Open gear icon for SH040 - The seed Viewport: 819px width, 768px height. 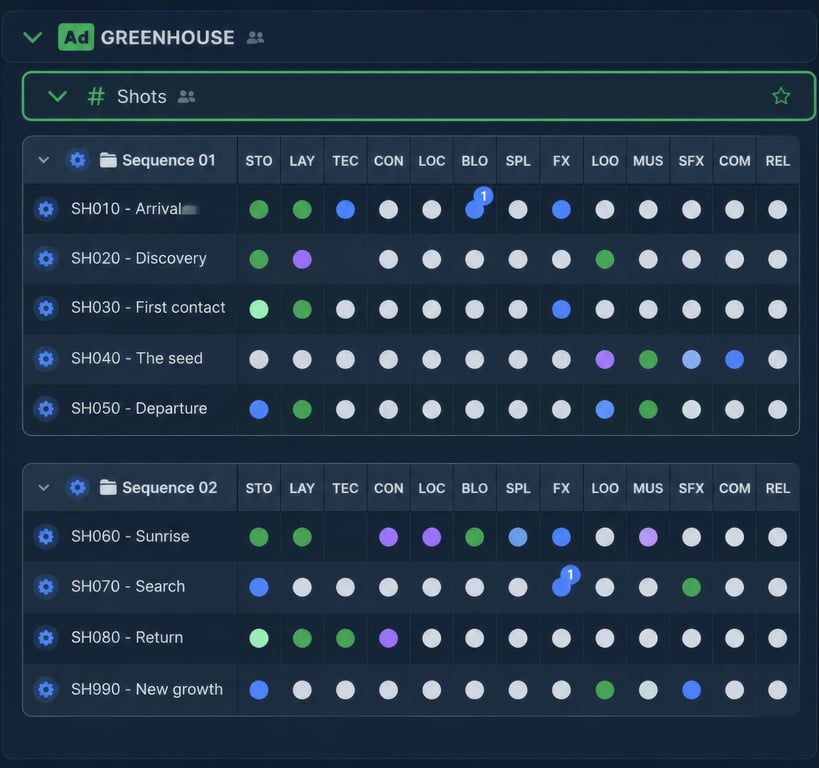[46, 358]
